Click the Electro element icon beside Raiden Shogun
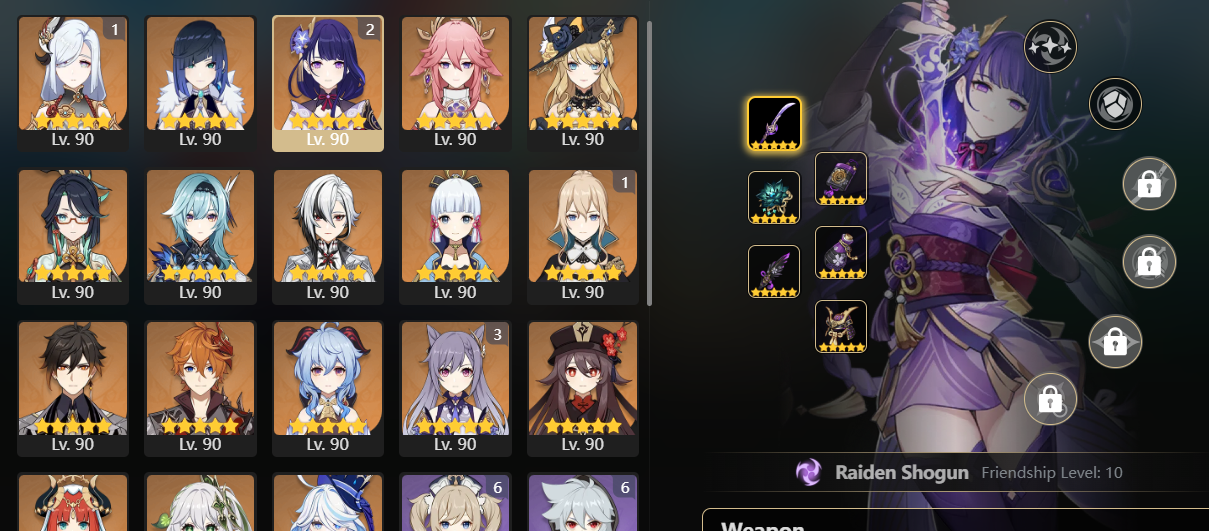The width and height of the screenshot is (1209, 531). pos(809,472)
